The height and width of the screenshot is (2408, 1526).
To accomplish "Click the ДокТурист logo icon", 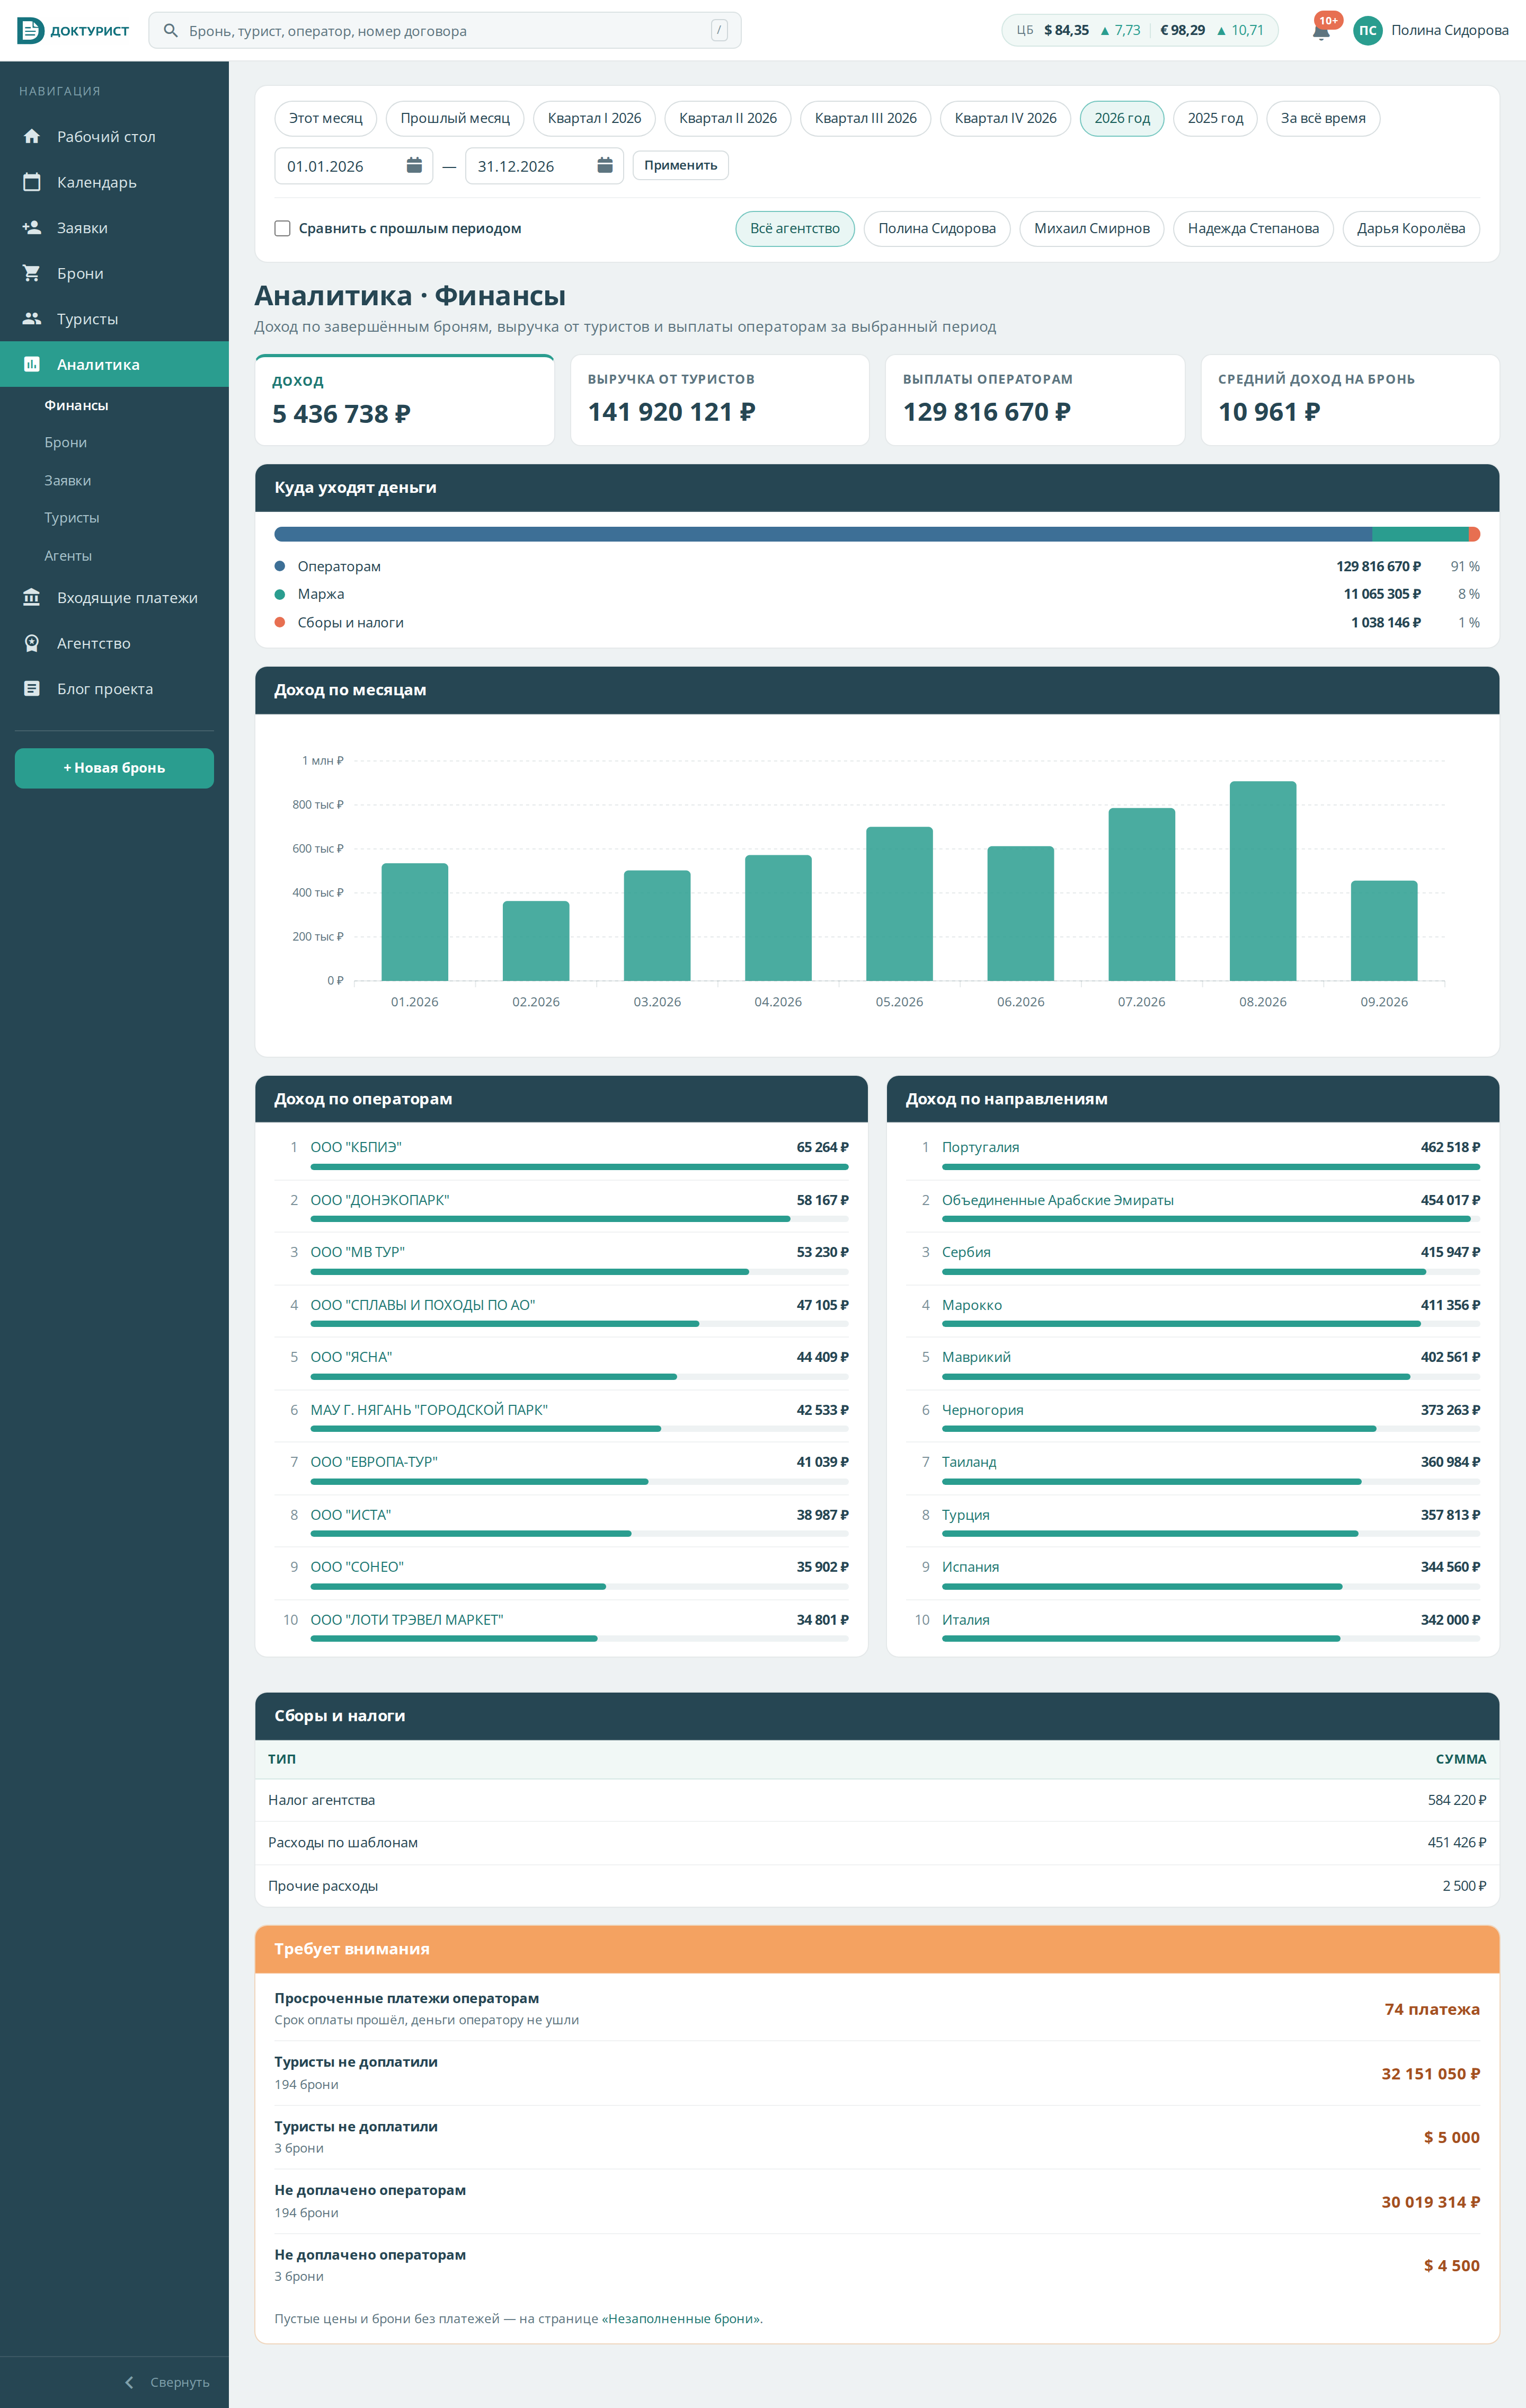I will (31, 30).
